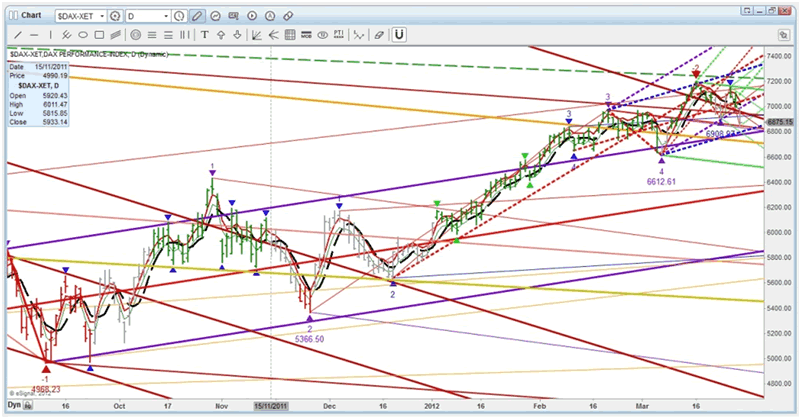Image resolution: width=800 pixels, height=419 pixels.
Task: Click the Mar label on time axis
Action: pos(642,406)
